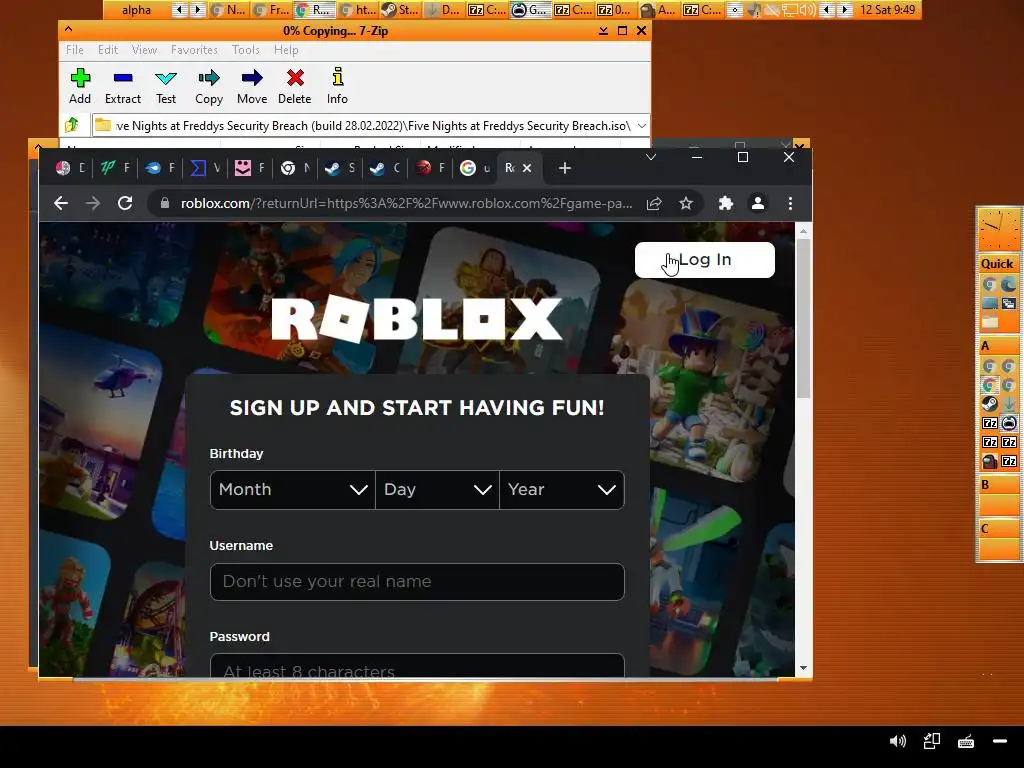The image size is (1024, 768).
Task: Open the Chrome extensions puzzle icon
Action: coord(726,204)
